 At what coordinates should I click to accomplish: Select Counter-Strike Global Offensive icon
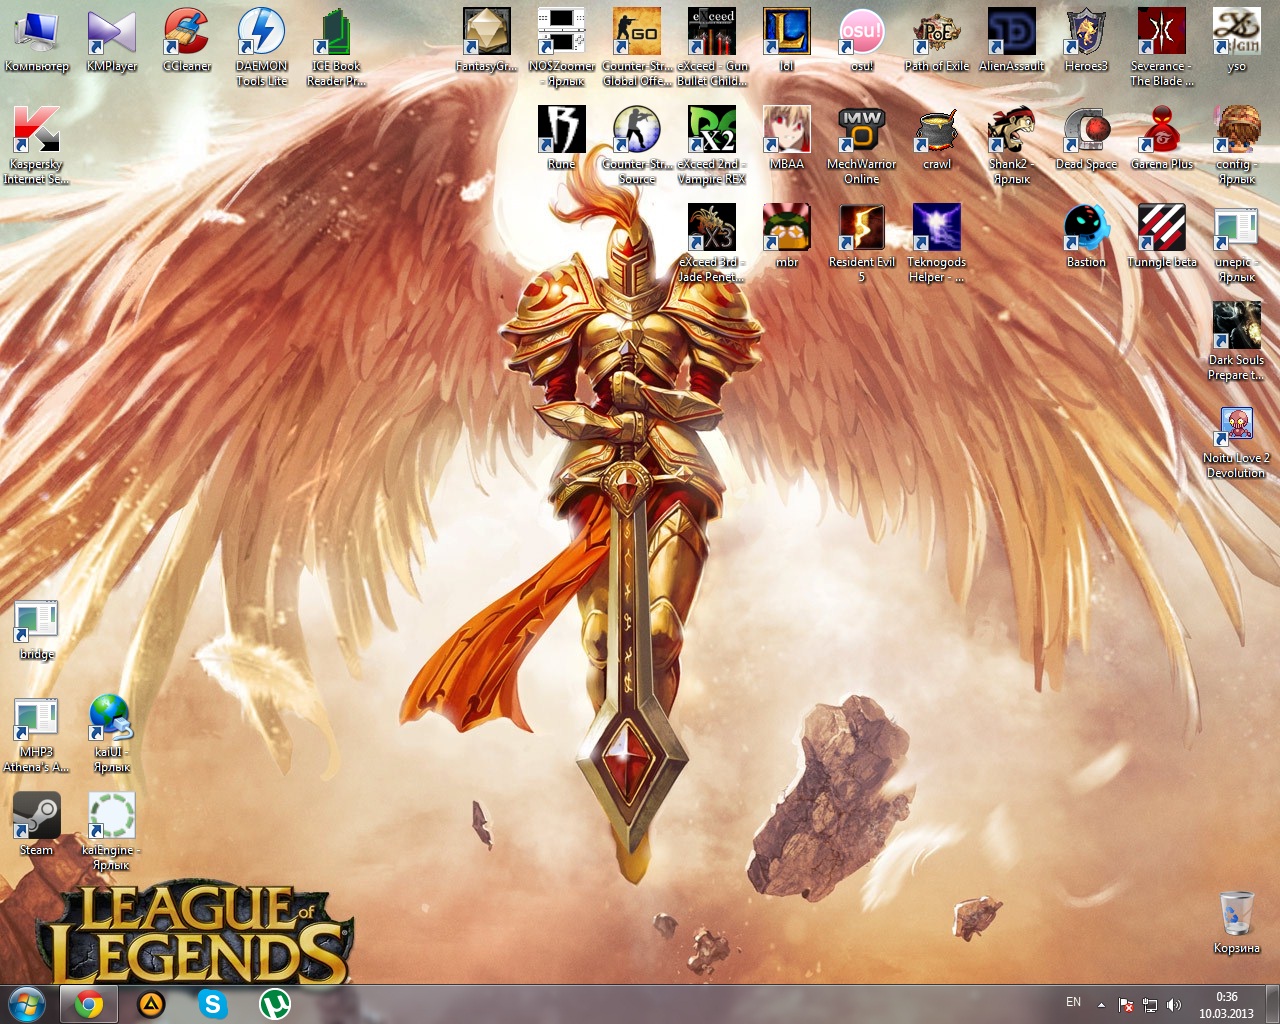(637, 47)
